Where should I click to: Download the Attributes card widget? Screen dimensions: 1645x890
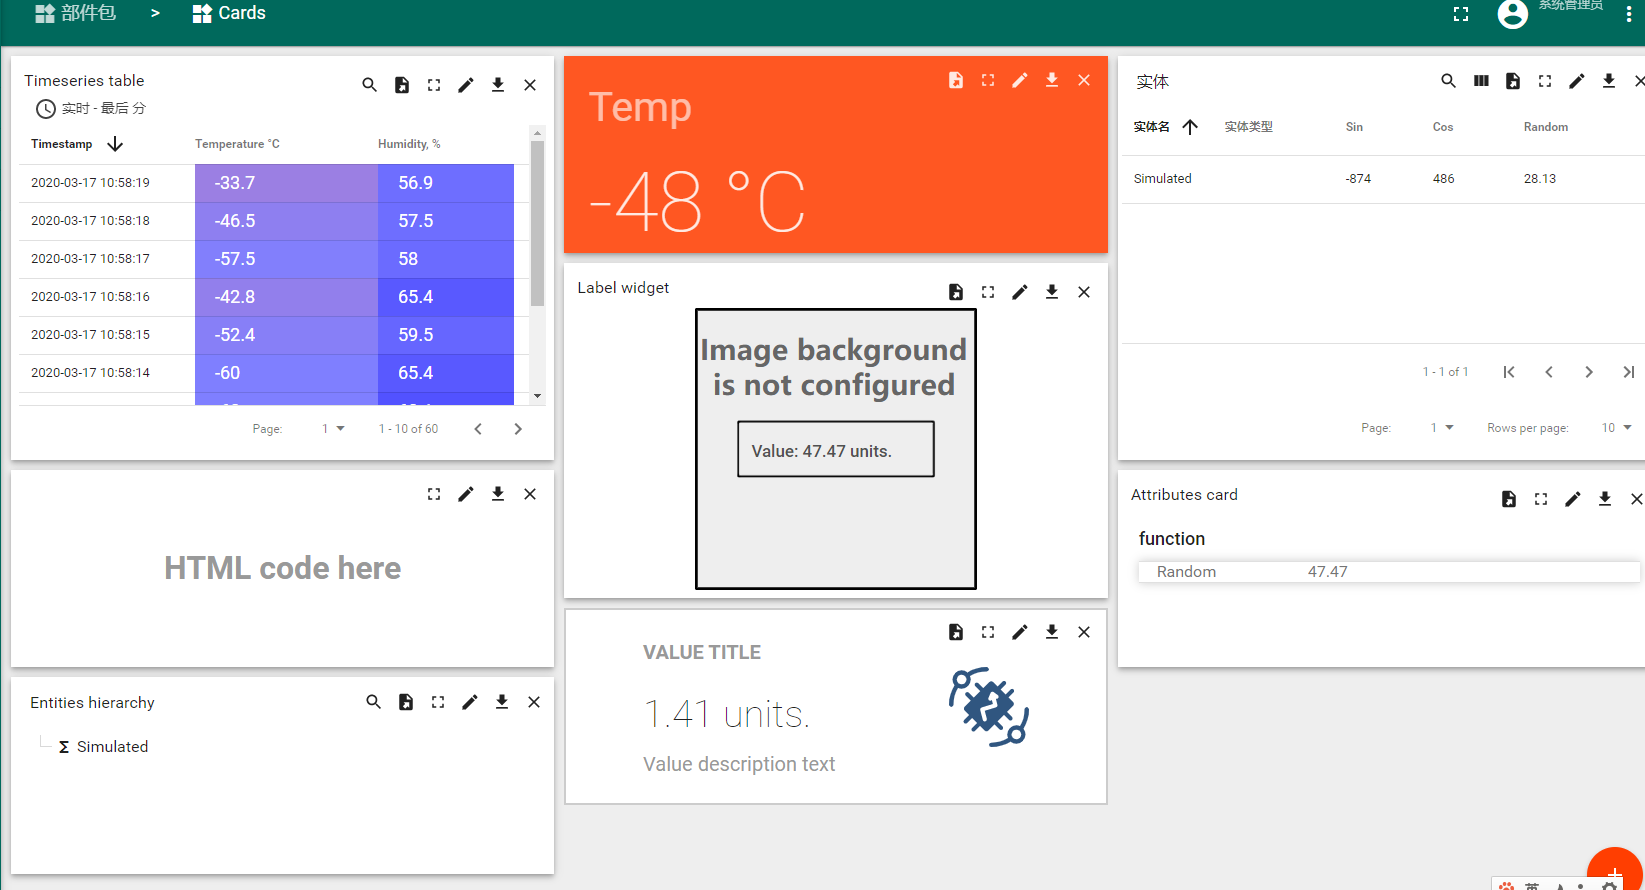(x=1604, y=499)
